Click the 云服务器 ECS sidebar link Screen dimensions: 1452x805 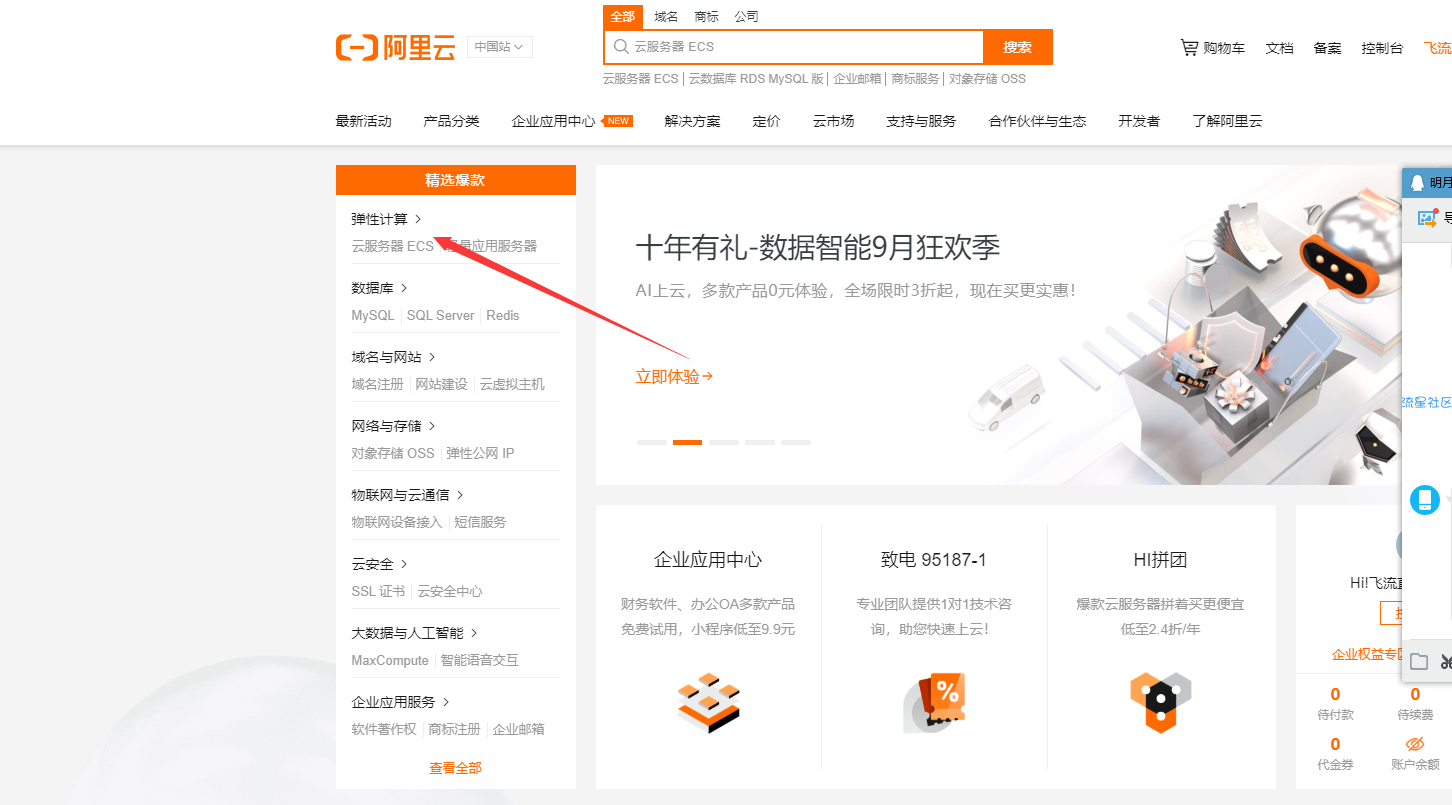coord(392,246)
